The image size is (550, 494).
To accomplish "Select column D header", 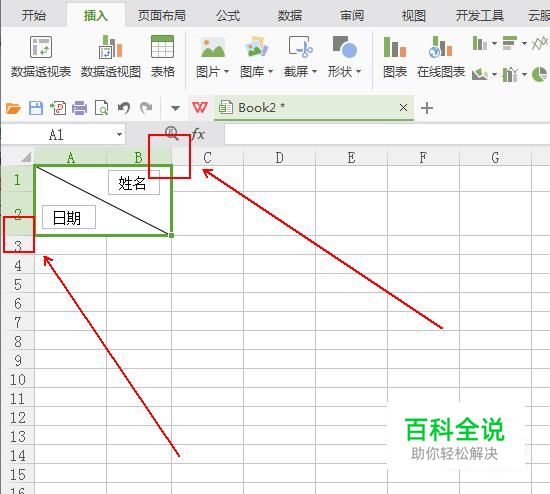I will (279, 158).
